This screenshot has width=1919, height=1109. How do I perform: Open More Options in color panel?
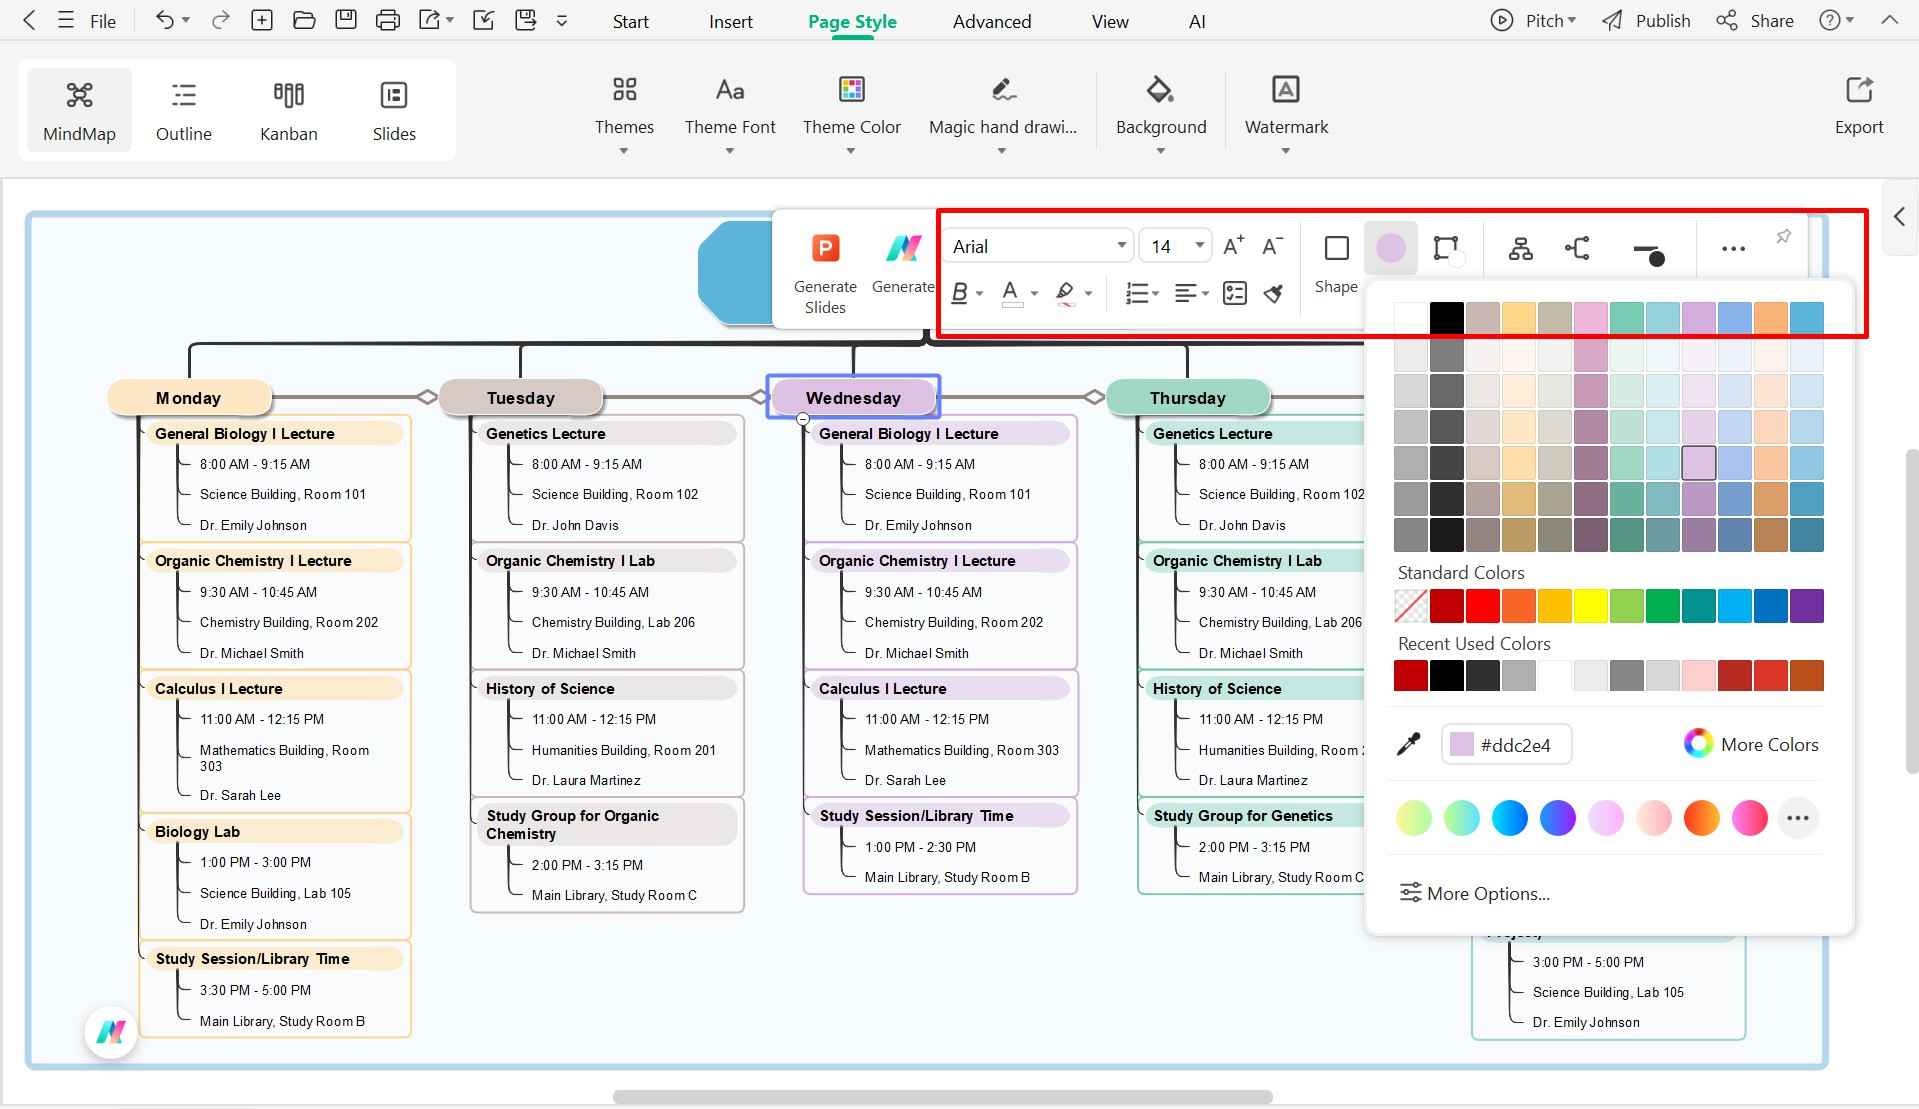(1474, 893)
